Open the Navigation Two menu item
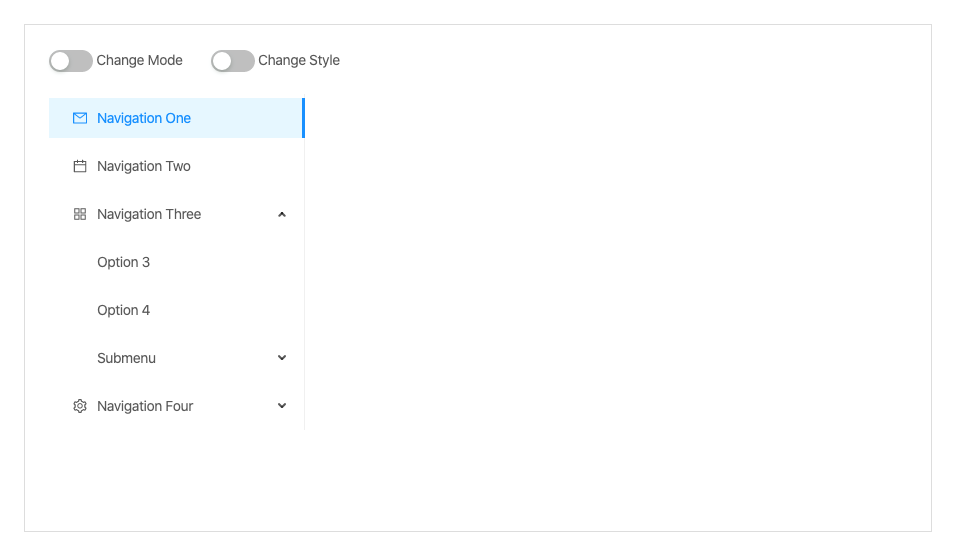This screenshot has height=556, width=956. [x=144, y=166]
